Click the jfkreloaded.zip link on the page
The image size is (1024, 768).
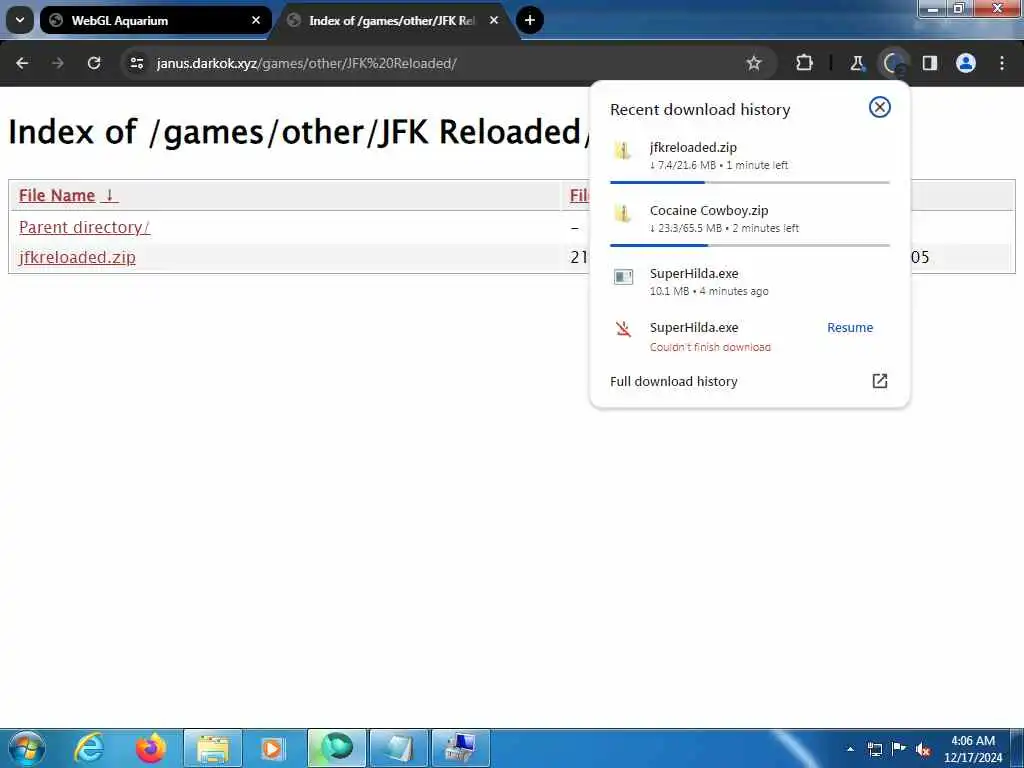77,257
